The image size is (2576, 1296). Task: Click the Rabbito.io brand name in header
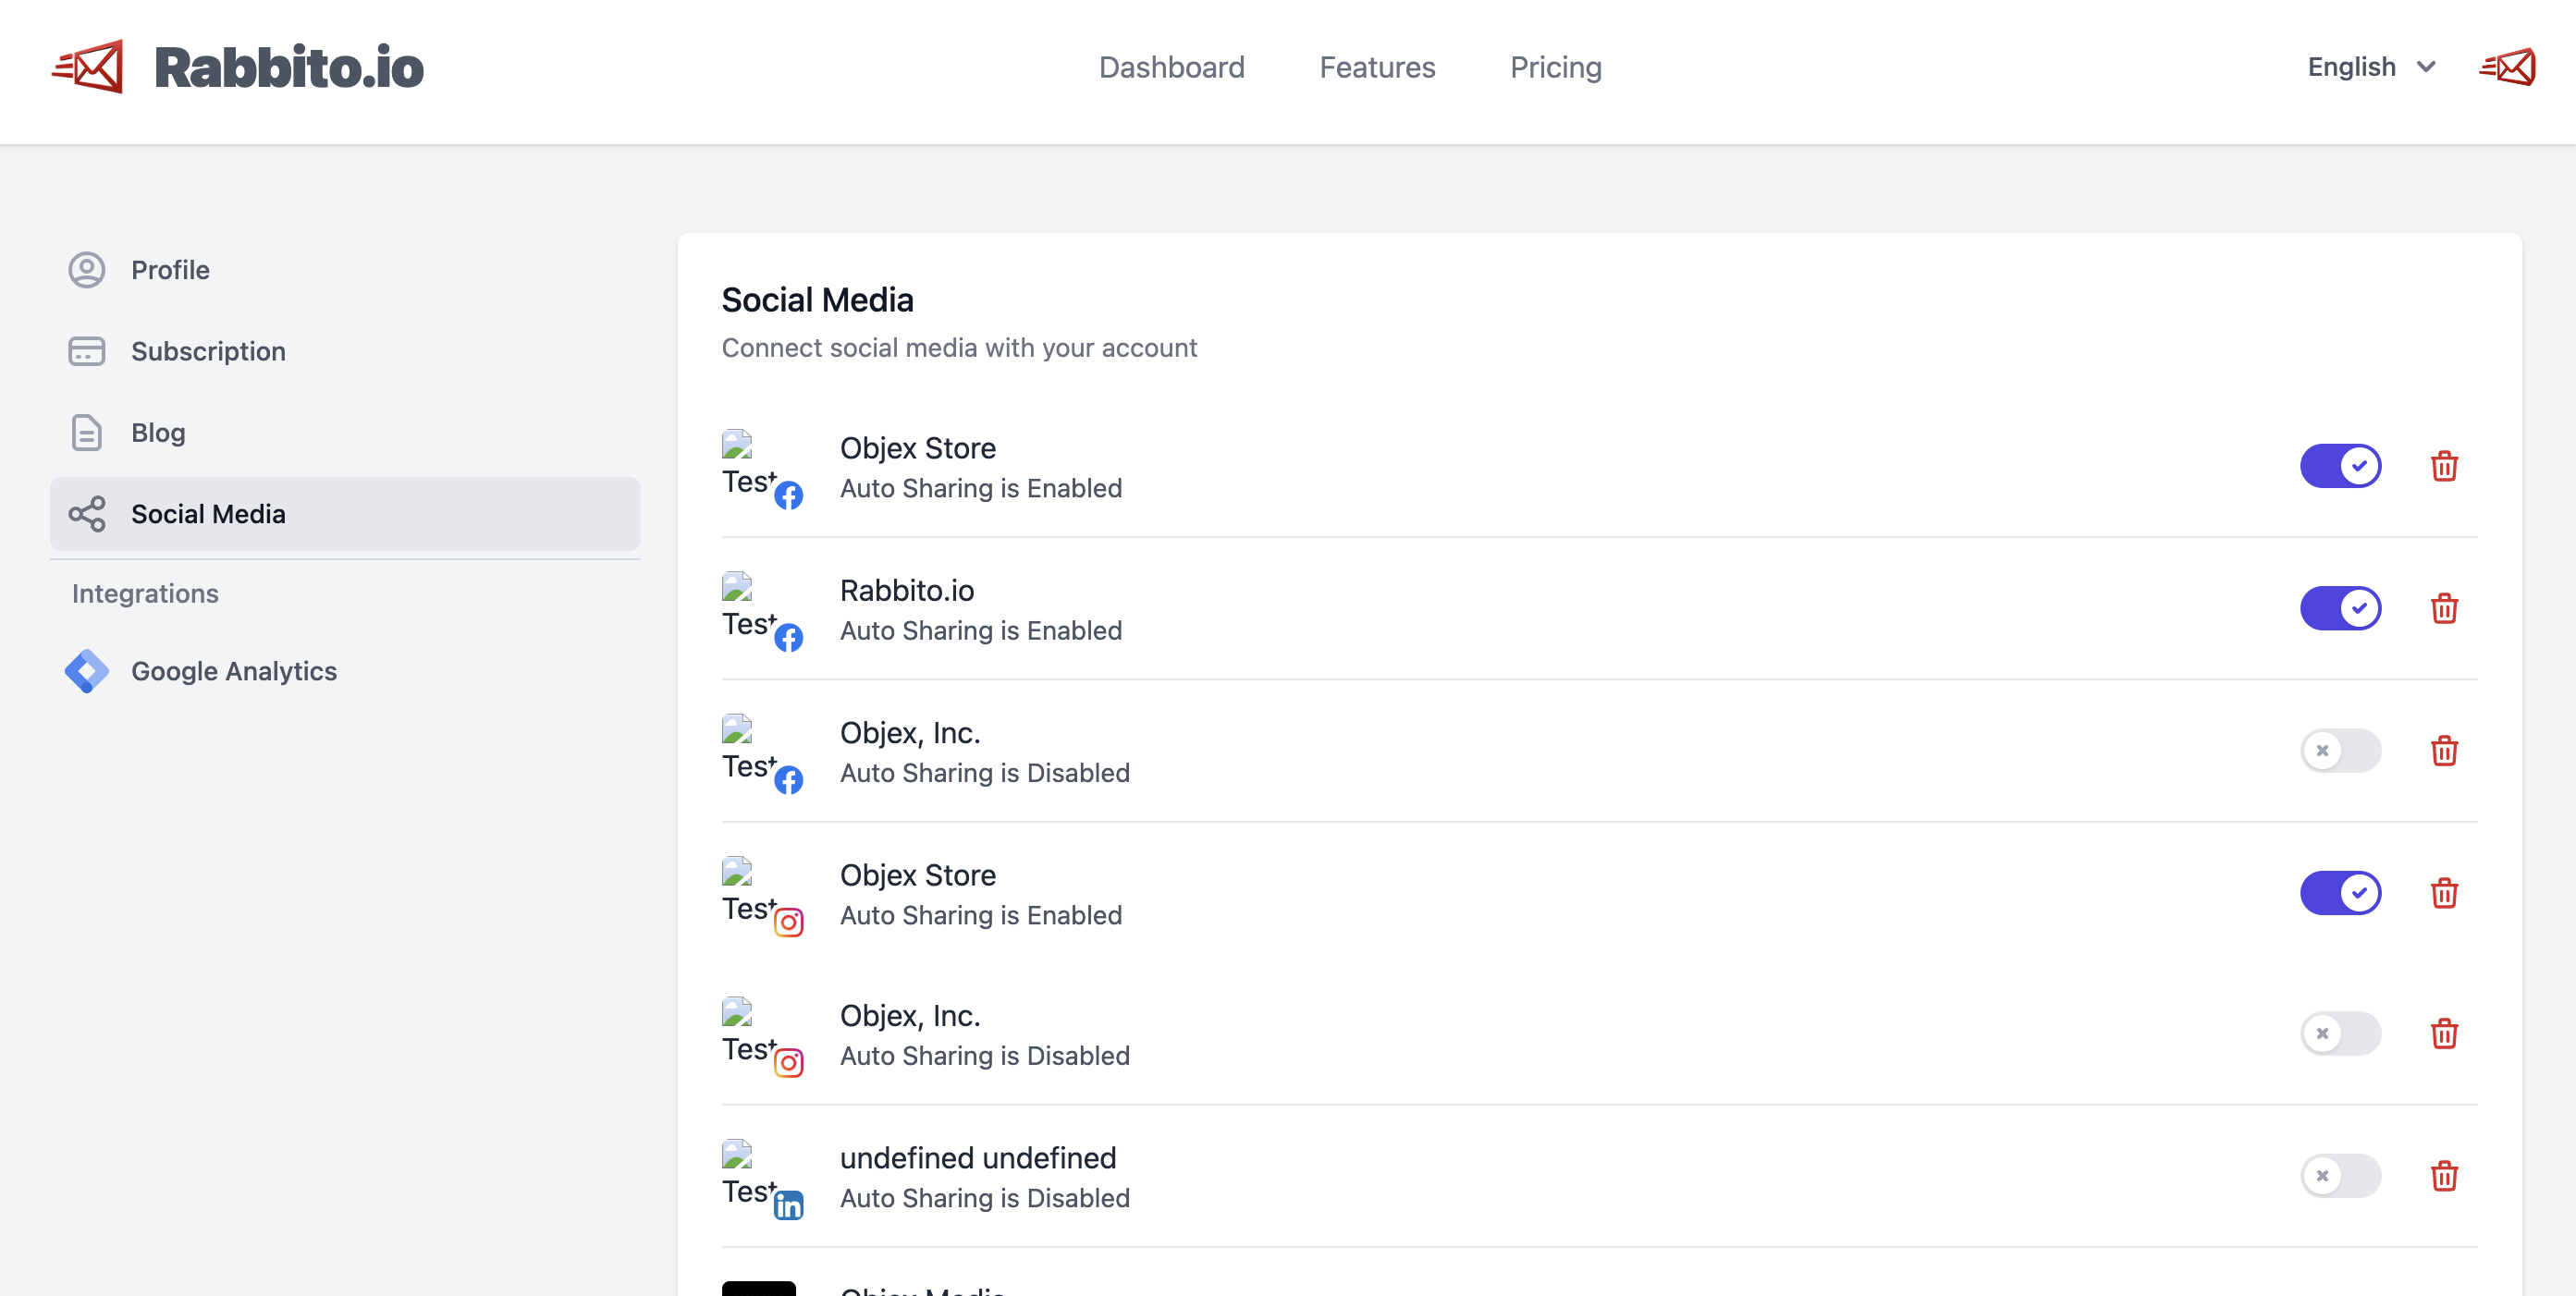click(289, 67)
